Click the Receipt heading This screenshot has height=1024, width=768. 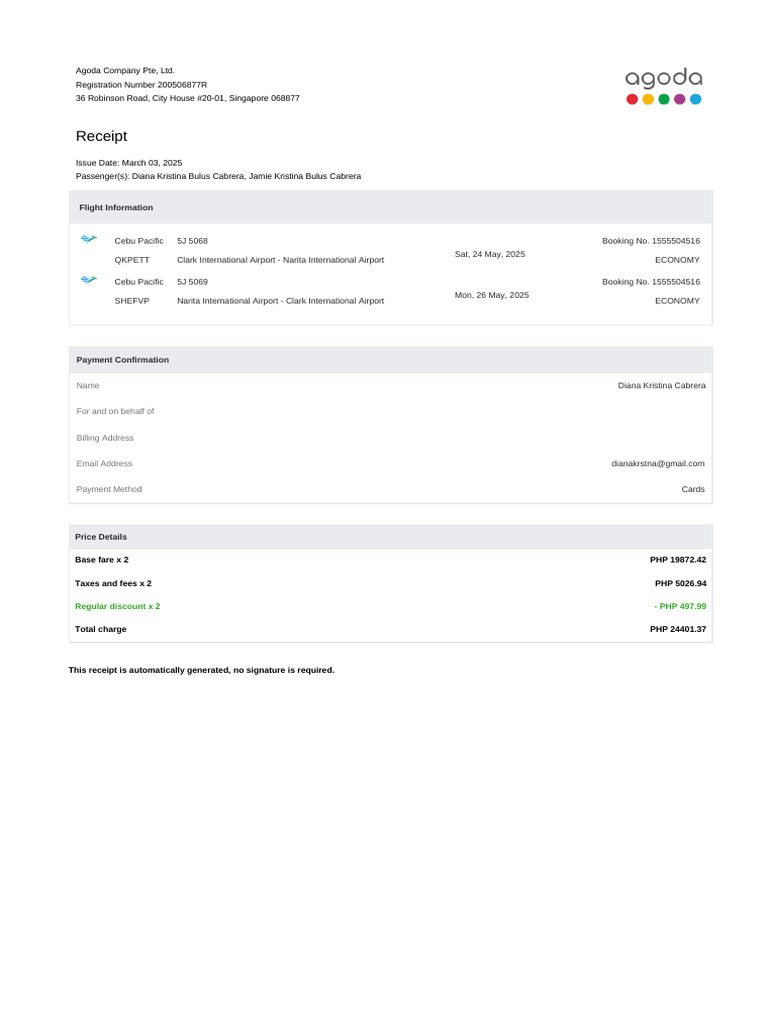[101, 136]
